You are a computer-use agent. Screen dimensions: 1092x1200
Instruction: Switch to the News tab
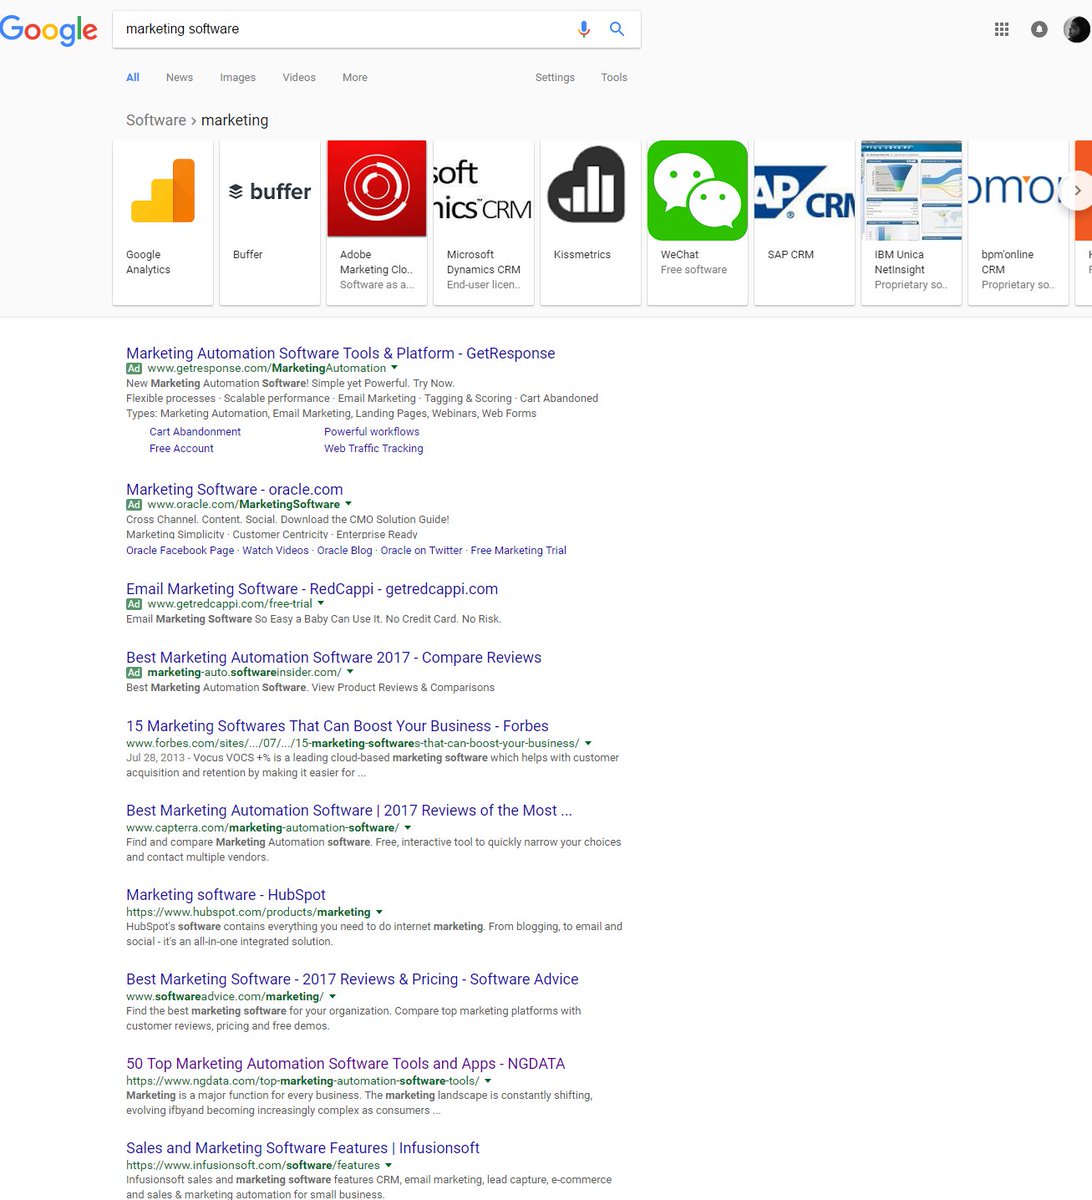[x=179, y=77]
